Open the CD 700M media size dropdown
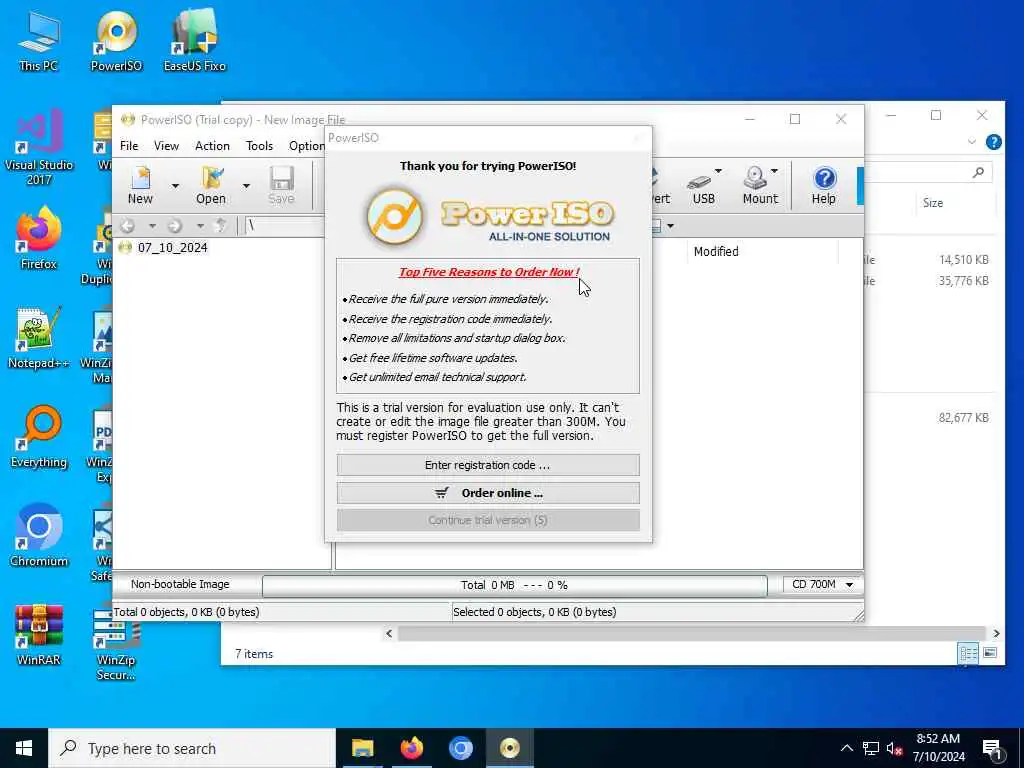Image resolution: width=1024 pixels, height=768 pixels. point(822,584)
